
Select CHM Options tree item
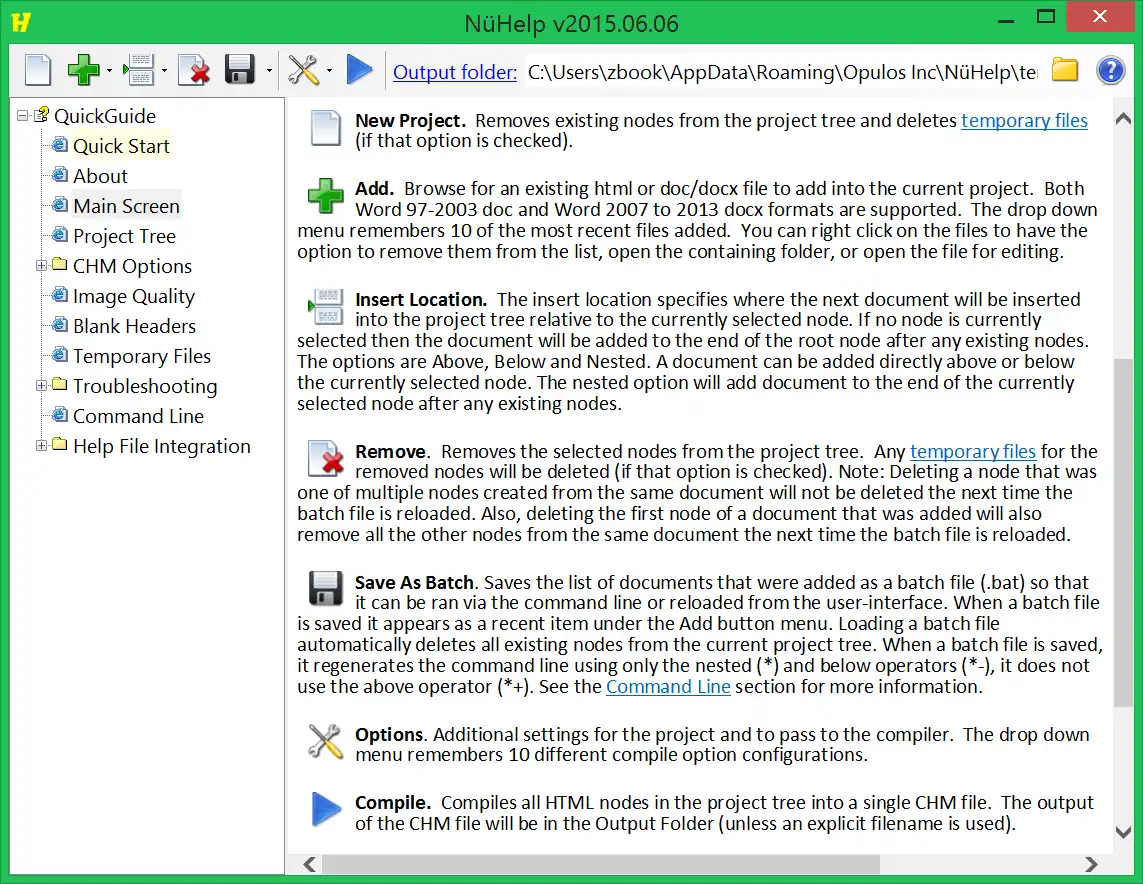132,266
